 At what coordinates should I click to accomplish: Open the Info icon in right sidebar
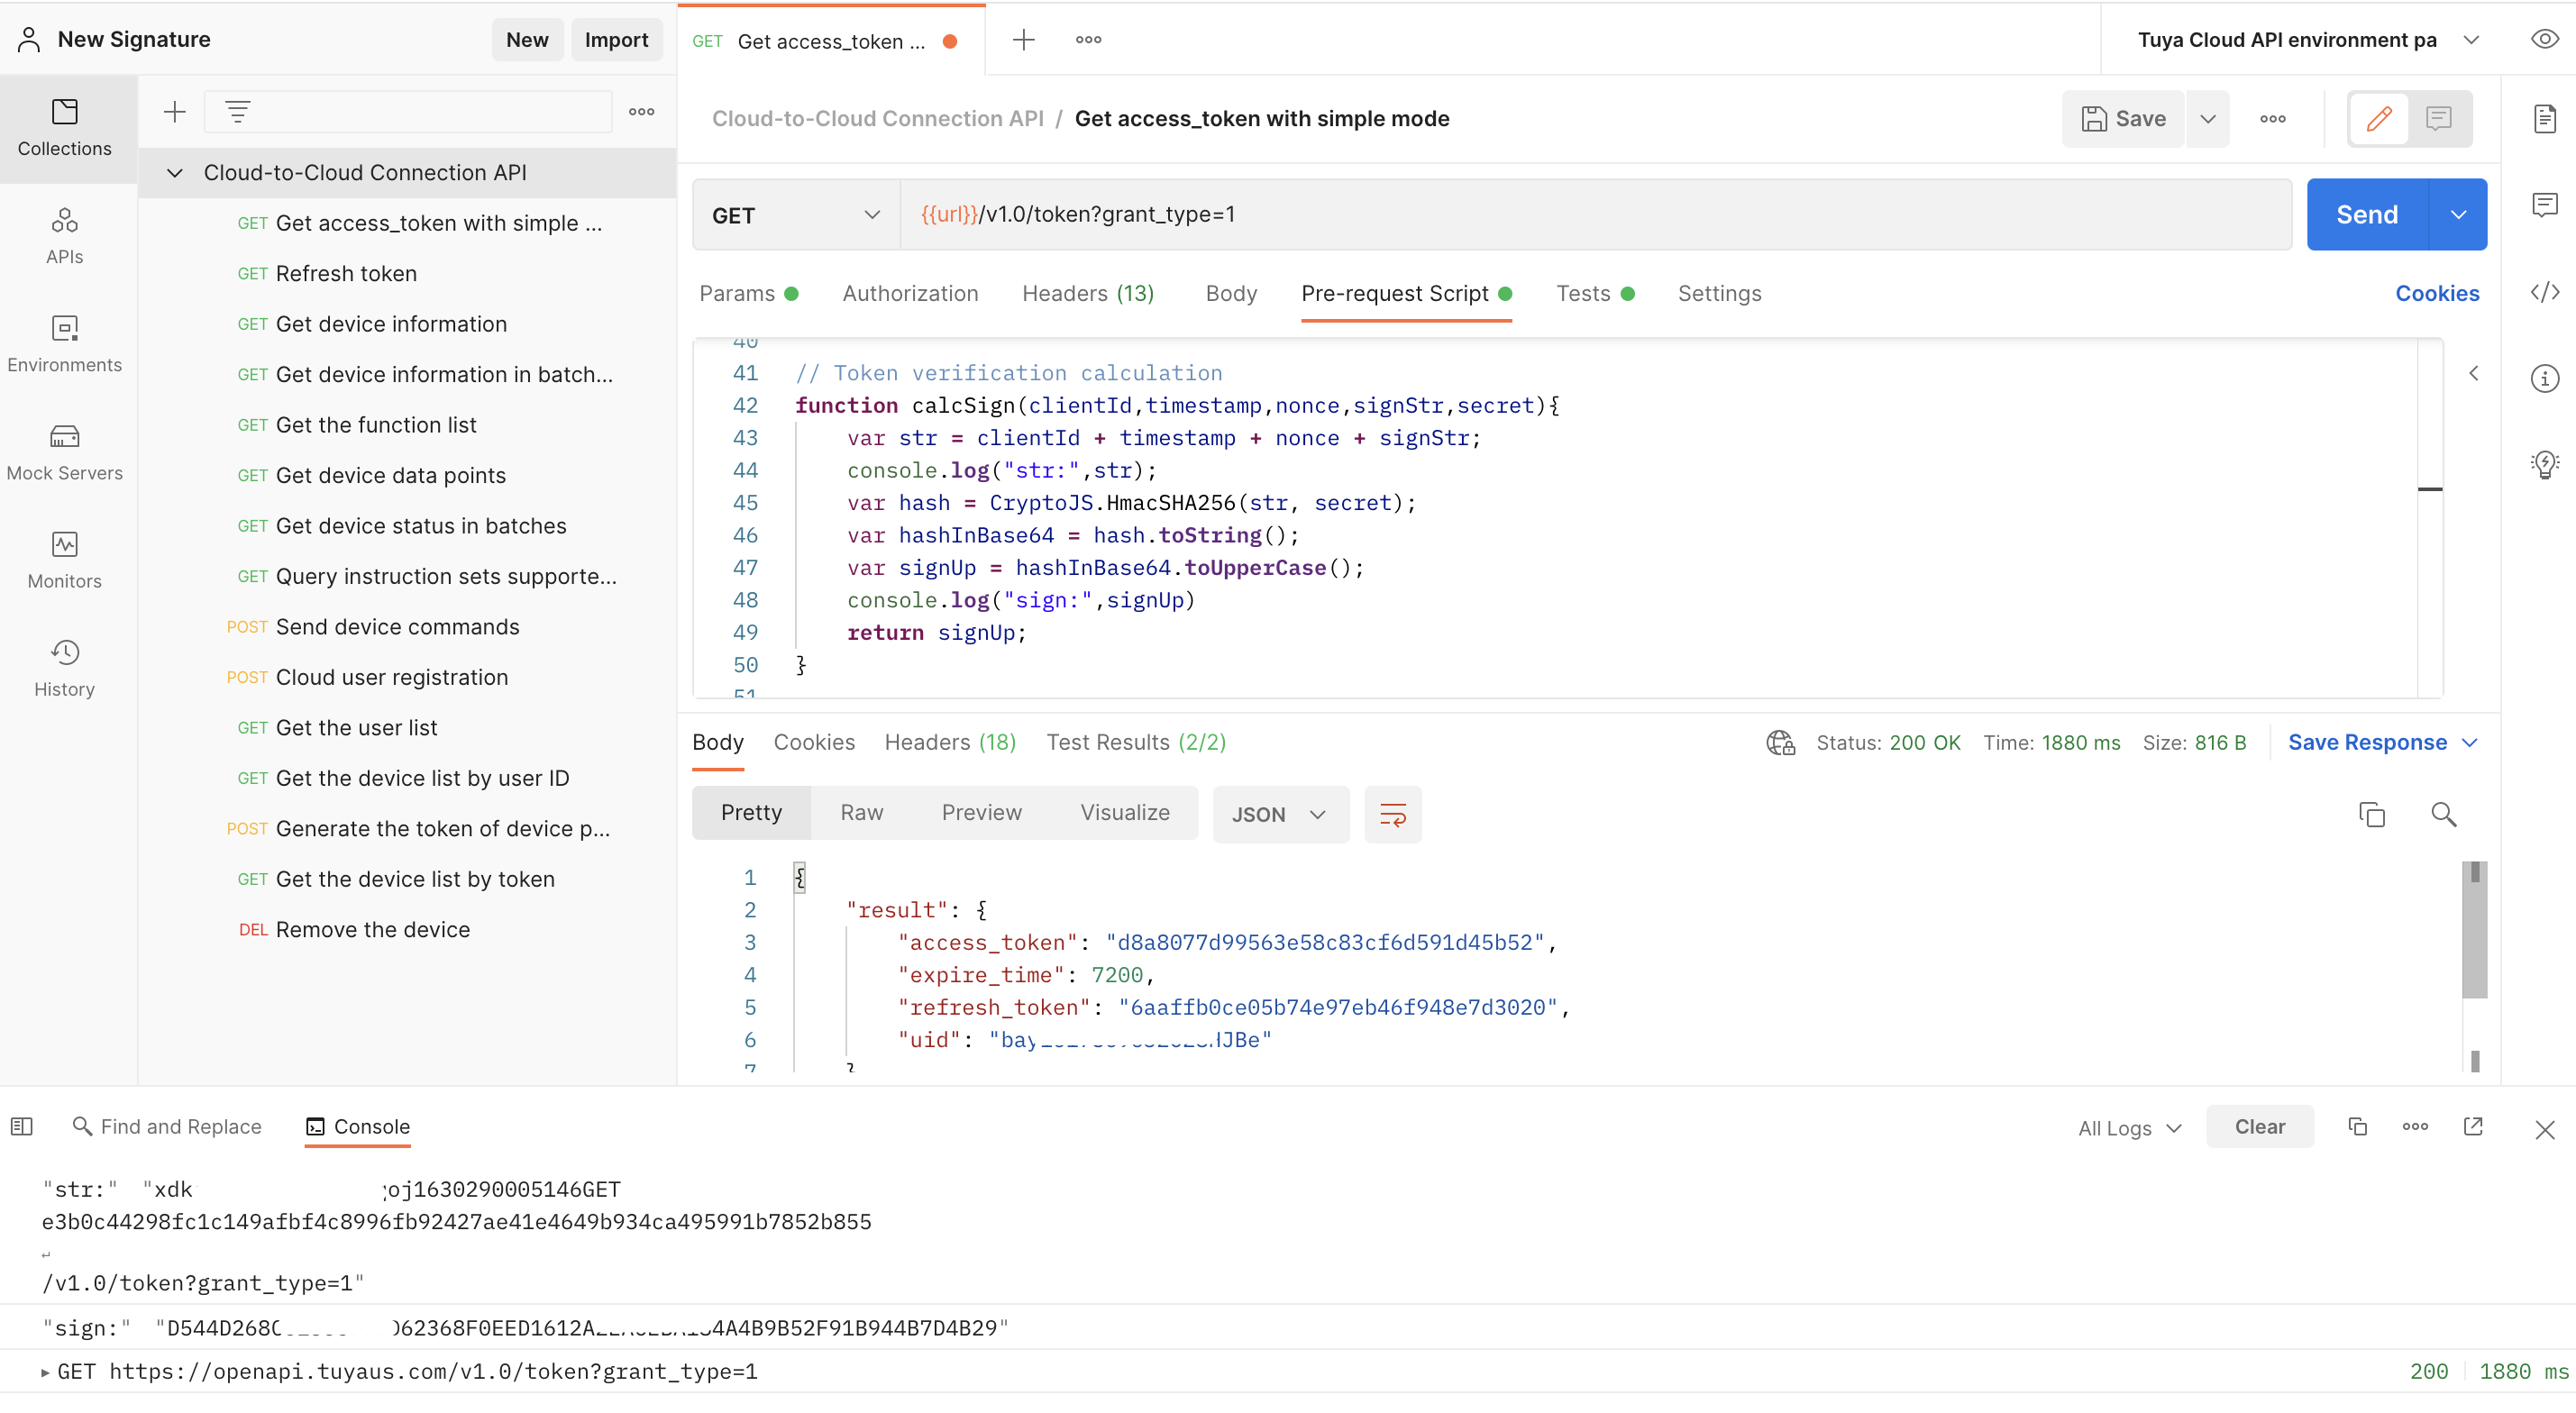(x=2544, y=378)
